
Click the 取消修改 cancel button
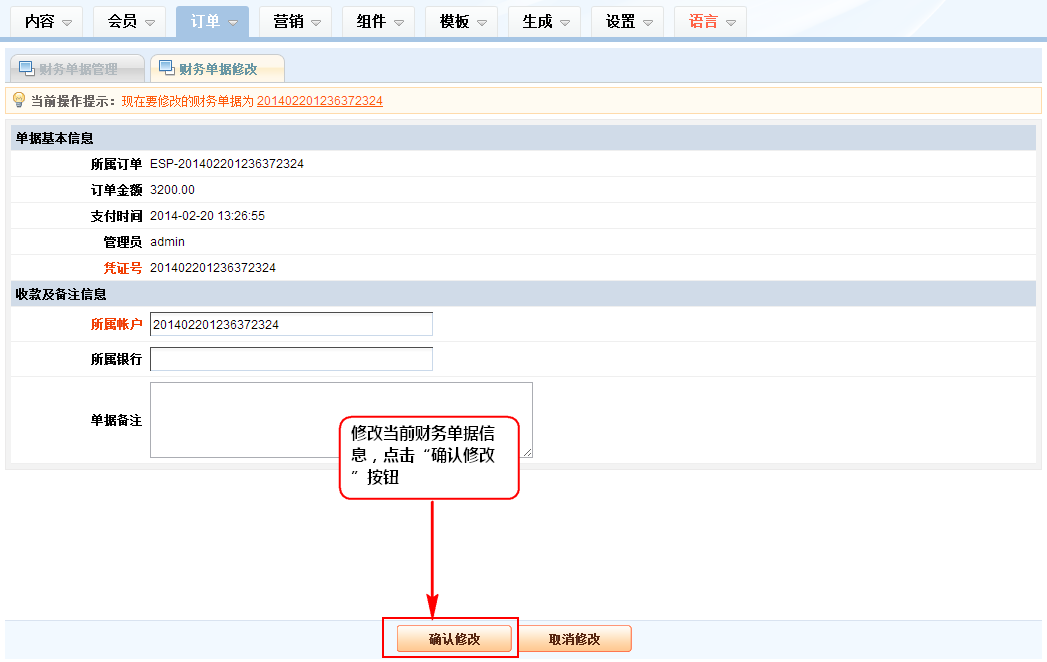(x=574, y=639)
